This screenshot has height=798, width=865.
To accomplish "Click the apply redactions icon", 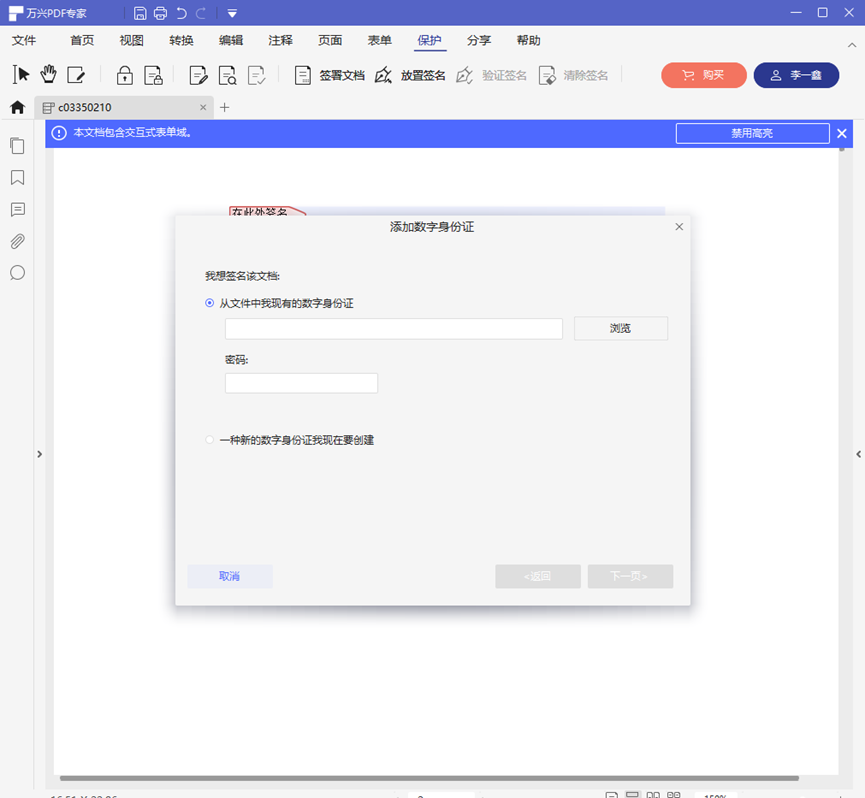I will click(x=257, y=75).
